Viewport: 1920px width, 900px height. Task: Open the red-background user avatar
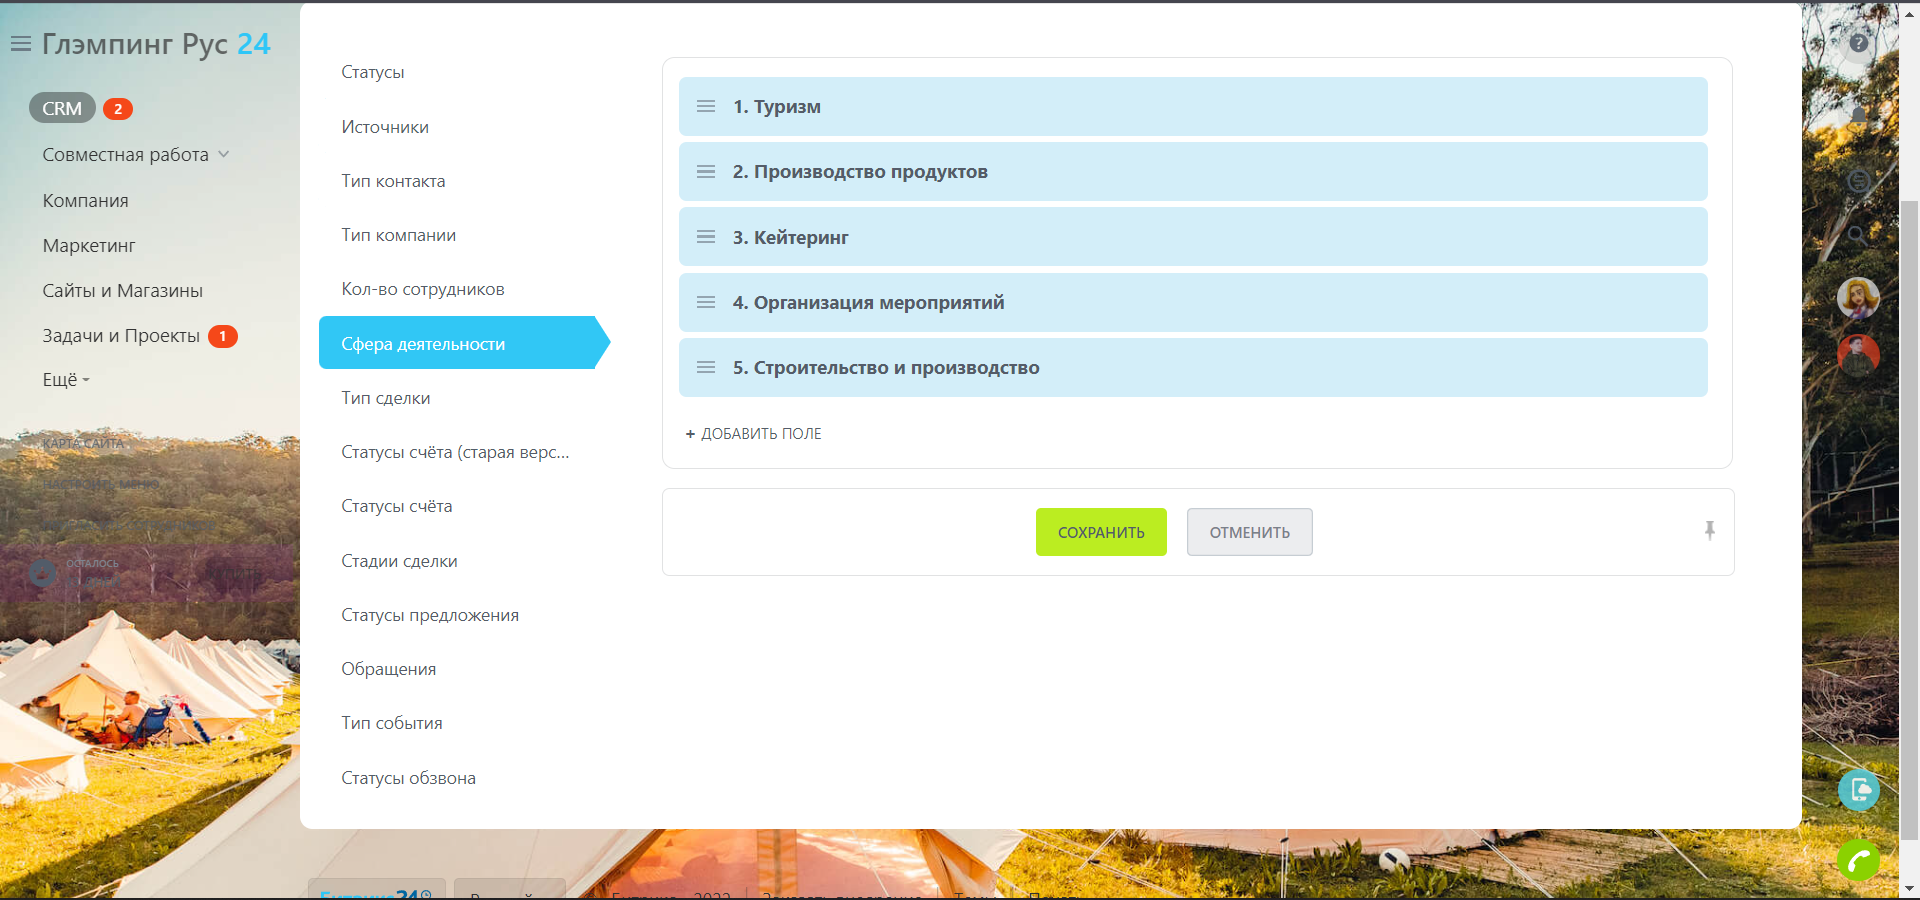1858,355
